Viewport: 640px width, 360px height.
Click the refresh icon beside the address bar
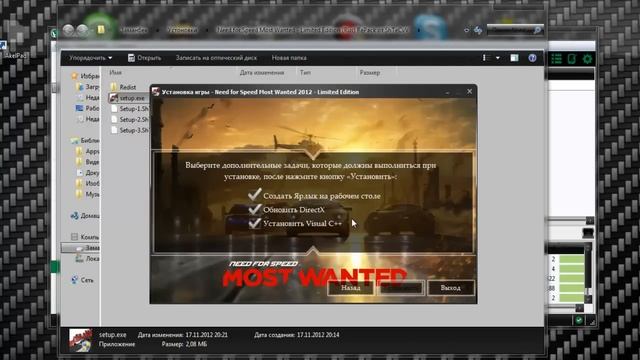pyautogui.click(x=478, y=30)
